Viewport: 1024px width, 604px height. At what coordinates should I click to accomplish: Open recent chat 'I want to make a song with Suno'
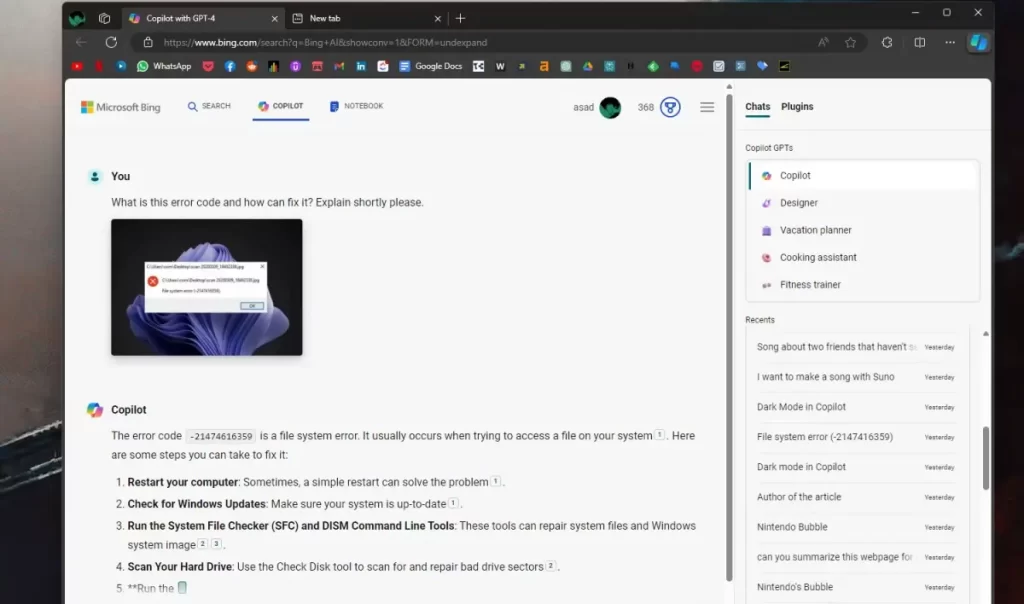coord(856,377)
